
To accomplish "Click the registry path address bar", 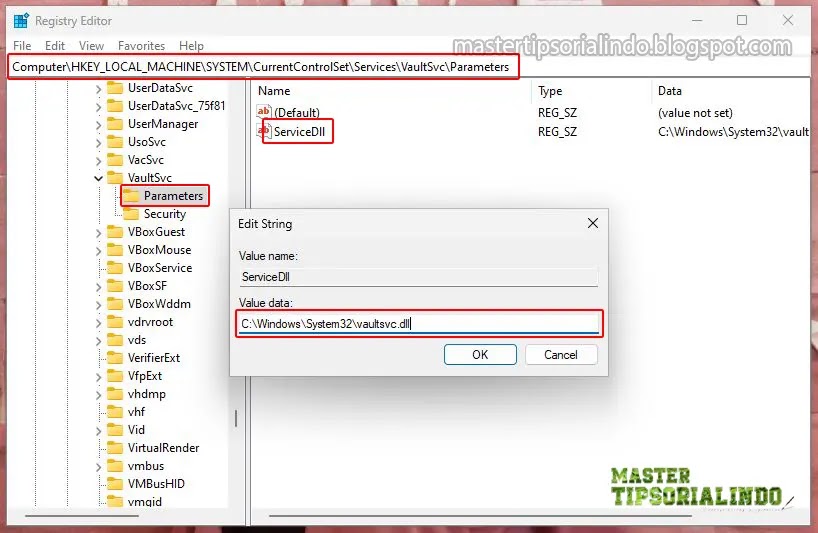I will [x=263, y=67].
